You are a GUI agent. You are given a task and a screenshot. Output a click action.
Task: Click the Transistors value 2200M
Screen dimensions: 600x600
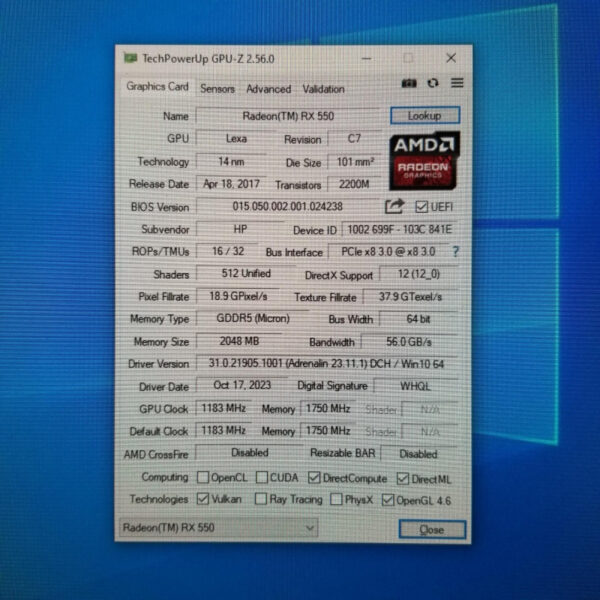click(x=354, y=184)
